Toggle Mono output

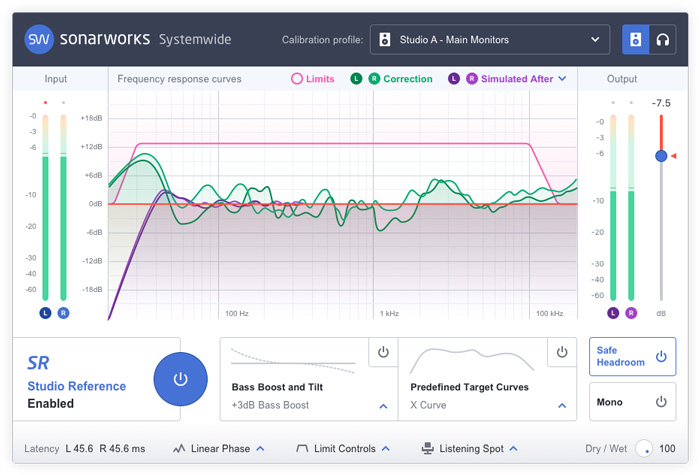[632, 402]
